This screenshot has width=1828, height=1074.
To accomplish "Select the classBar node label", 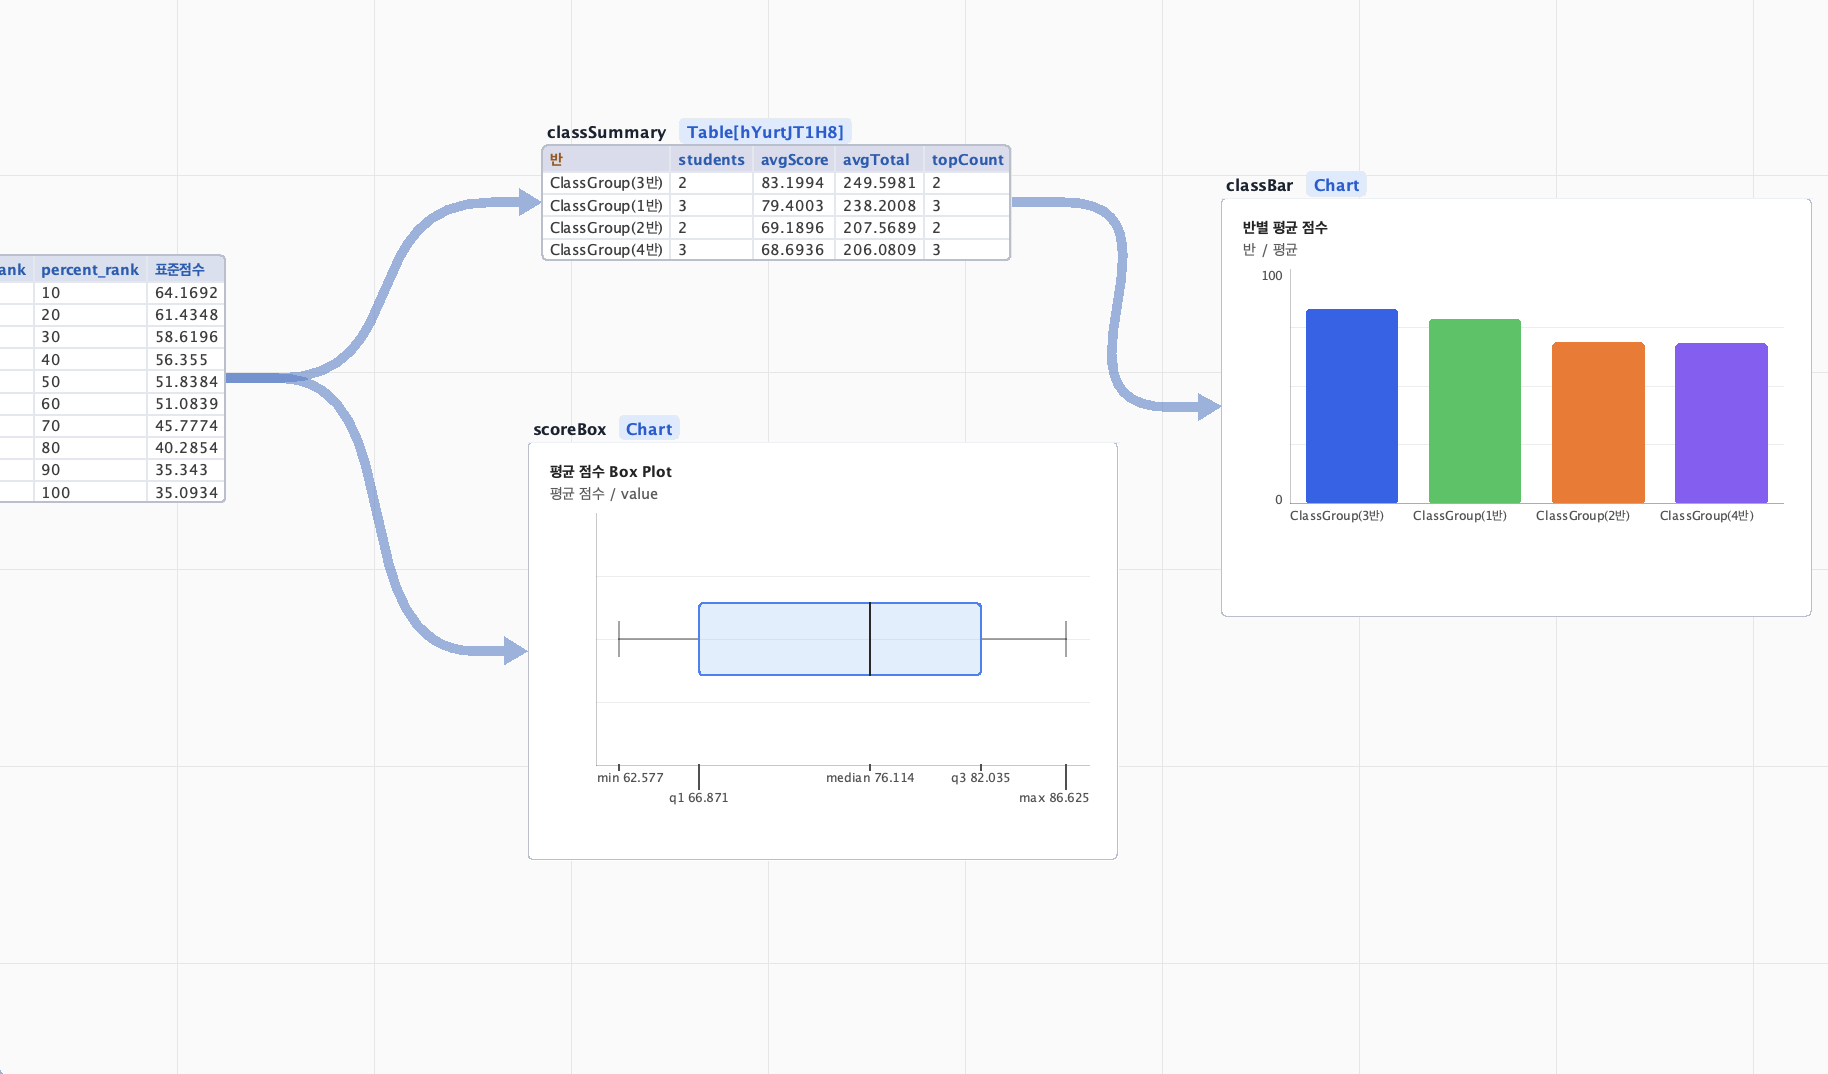I will click(1259, 185).
